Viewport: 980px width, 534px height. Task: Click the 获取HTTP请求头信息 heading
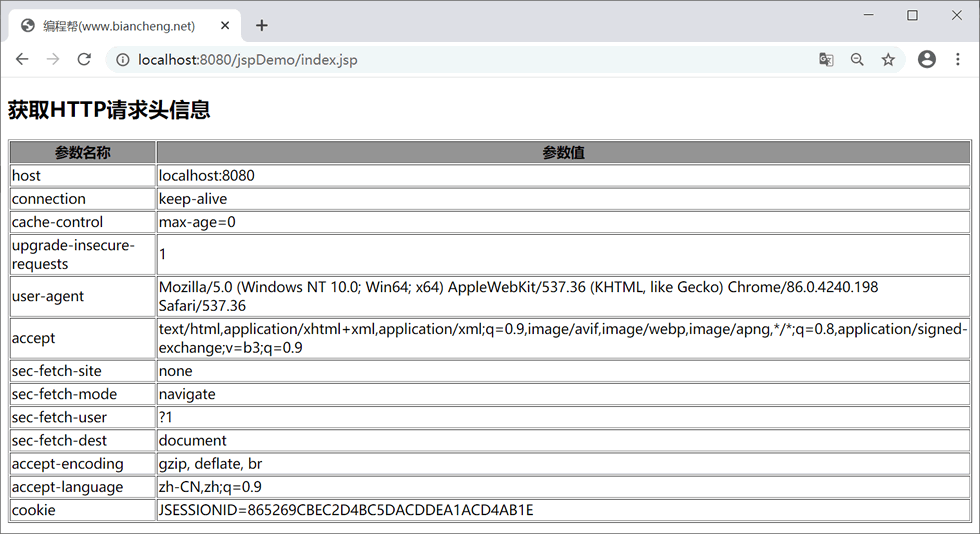pyautogui.click(x=109, y=110)
